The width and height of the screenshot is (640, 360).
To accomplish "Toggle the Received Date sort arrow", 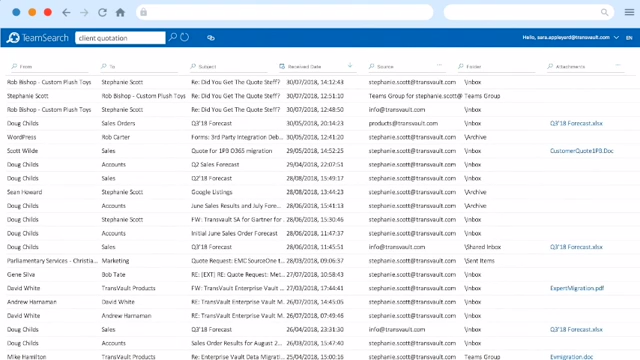I will 350,65.
